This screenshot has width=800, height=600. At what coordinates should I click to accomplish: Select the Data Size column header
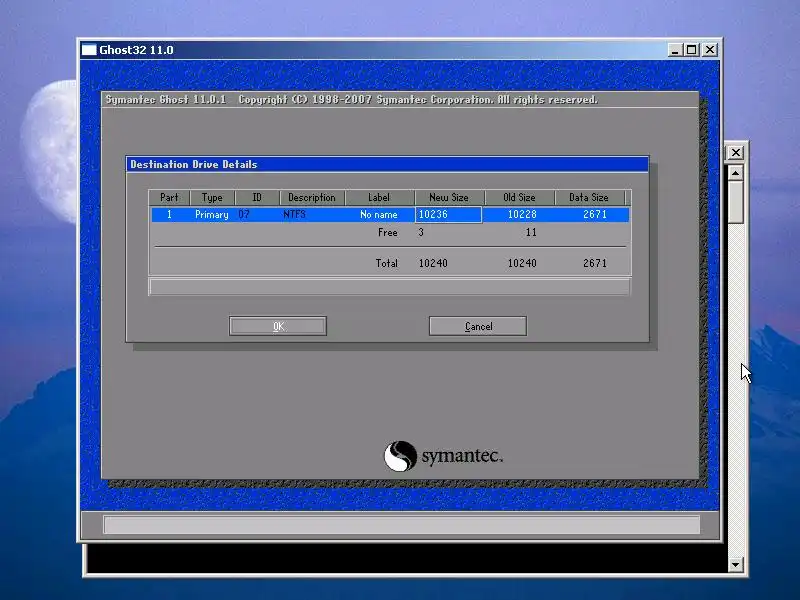click(x=589, y=197)
